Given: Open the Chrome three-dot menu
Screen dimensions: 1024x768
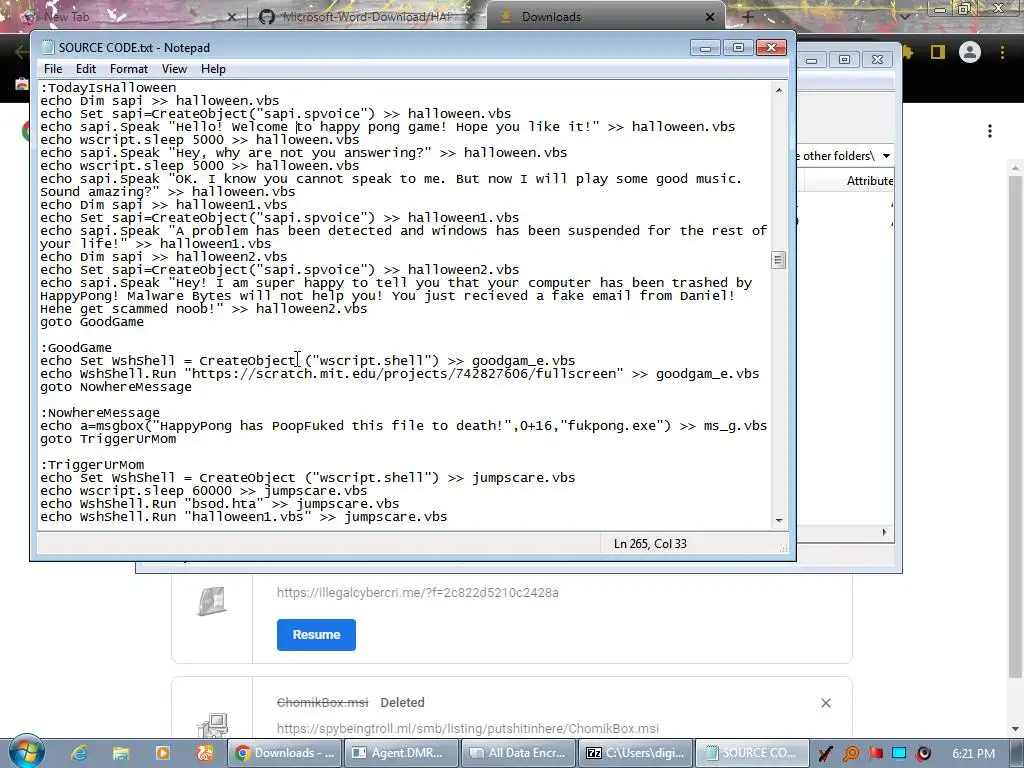Looking at the screenshot, I should point(1002,52).
